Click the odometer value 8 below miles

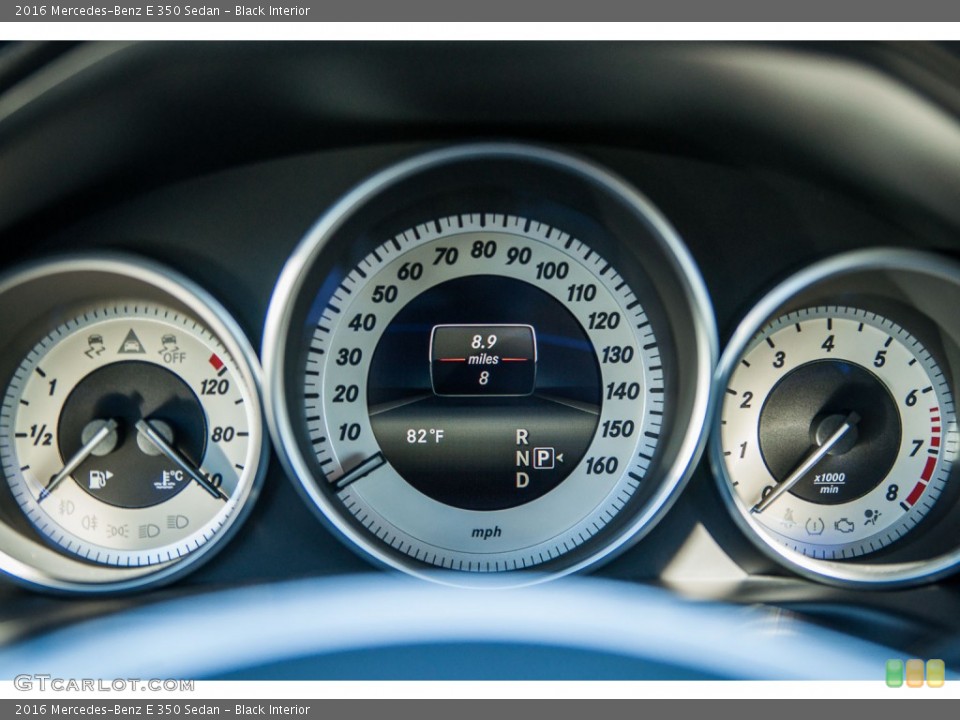pos(484,378)
